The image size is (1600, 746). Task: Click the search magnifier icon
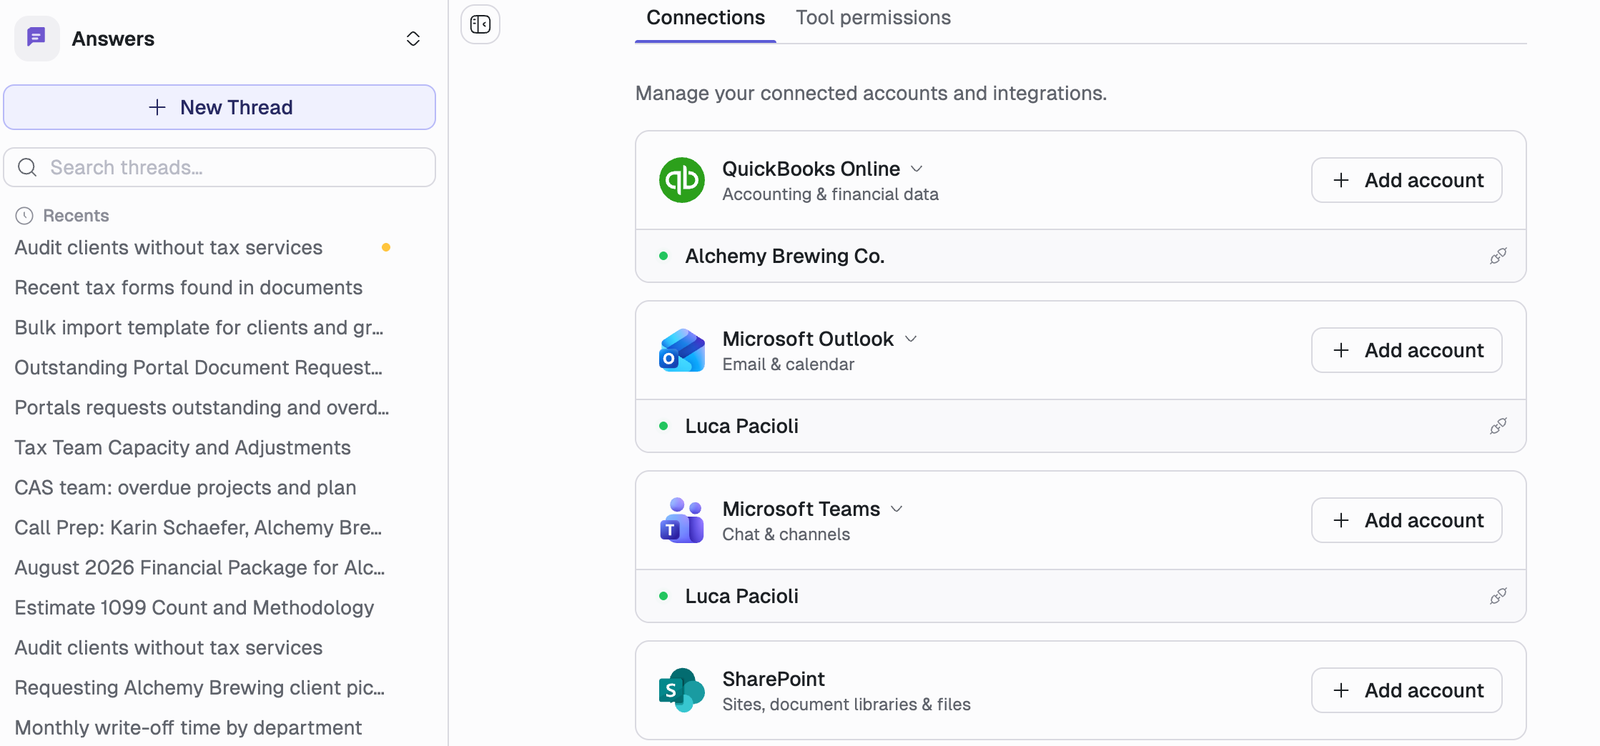28,167
